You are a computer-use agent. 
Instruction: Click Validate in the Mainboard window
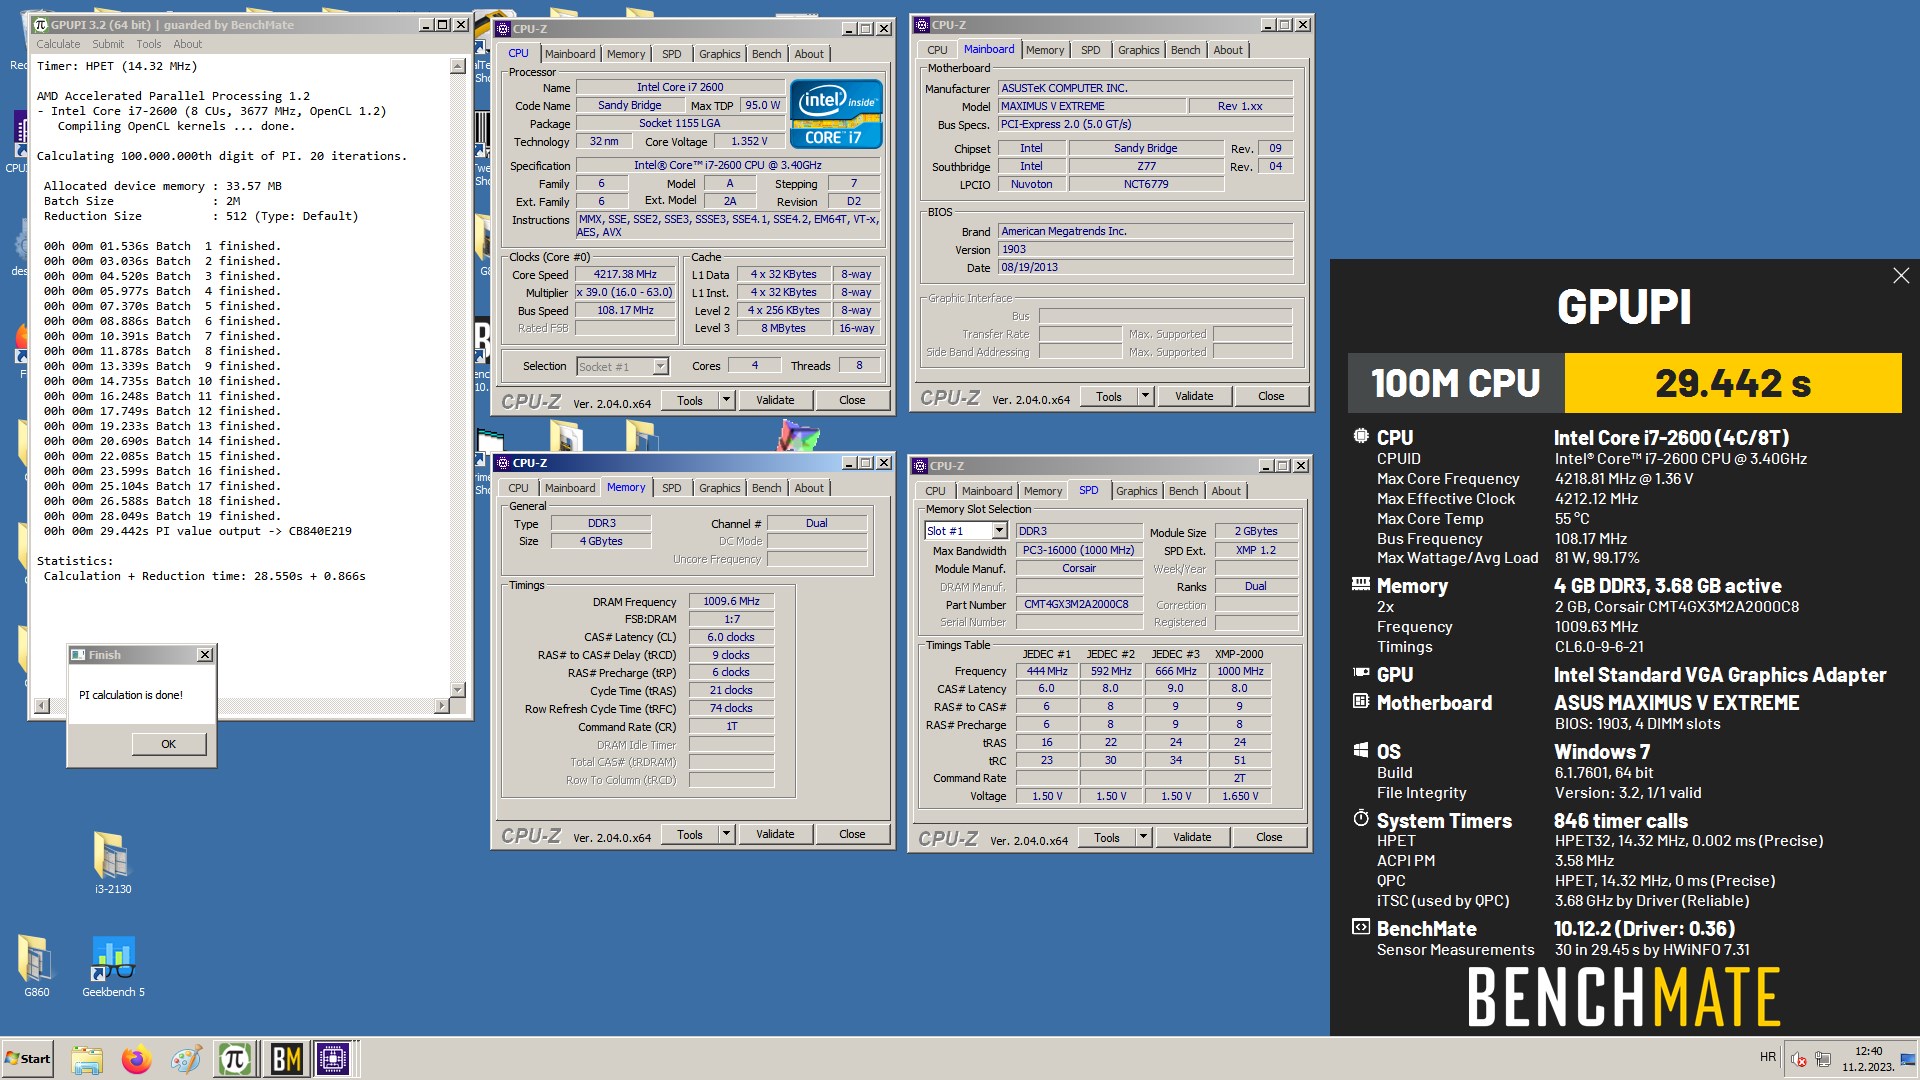[x=1194, y=396]
